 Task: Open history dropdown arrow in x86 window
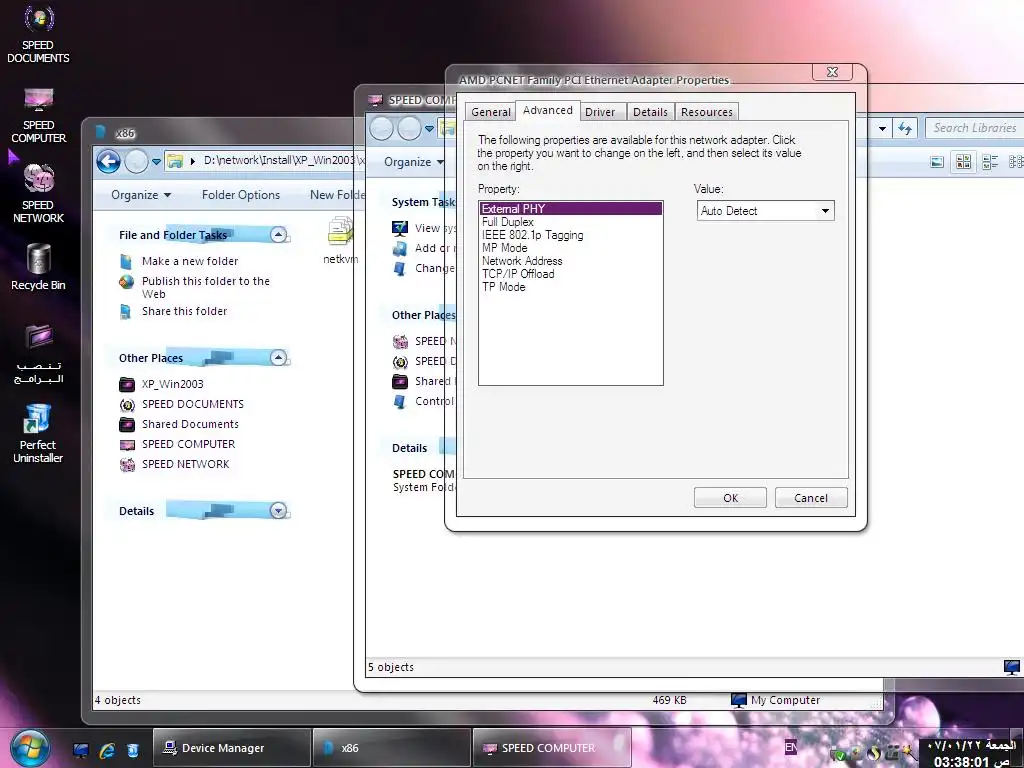pos(156,161)
